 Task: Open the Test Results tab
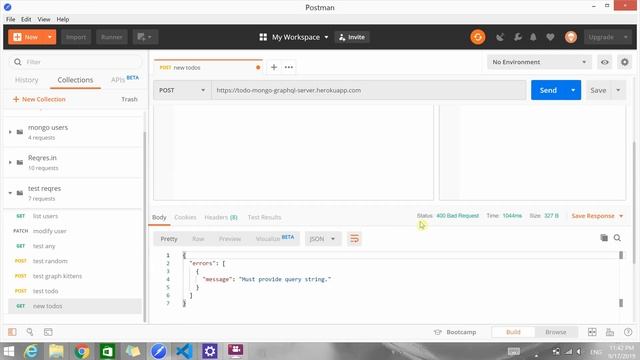[264, 217]
